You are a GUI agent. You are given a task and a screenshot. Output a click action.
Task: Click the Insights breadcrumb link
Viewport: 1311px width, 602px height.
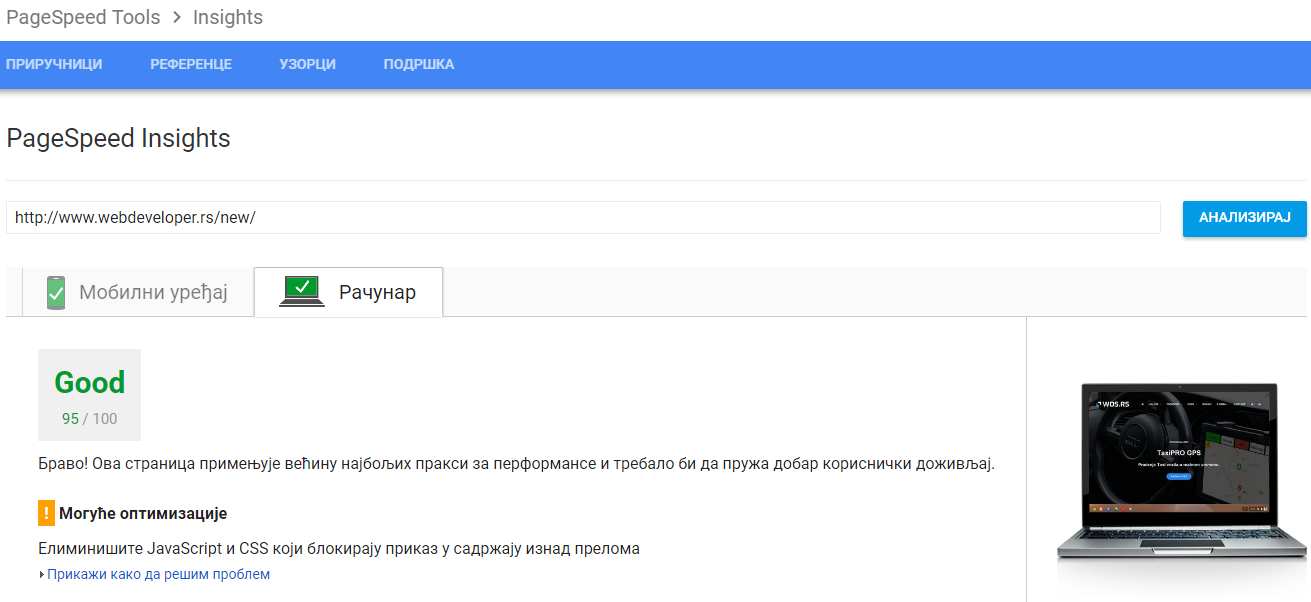pos(228,18)
